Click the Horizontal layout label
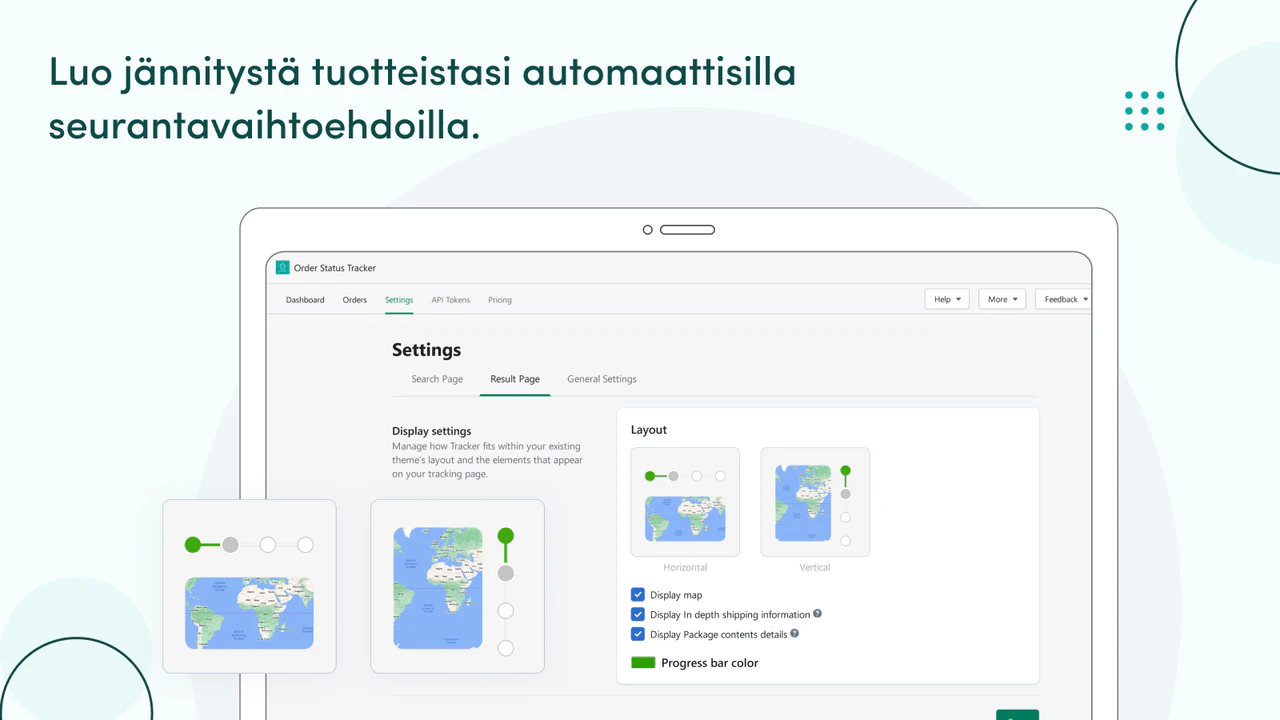The width and height of the screenshot is (1280, 720). [x=685, y=567]
